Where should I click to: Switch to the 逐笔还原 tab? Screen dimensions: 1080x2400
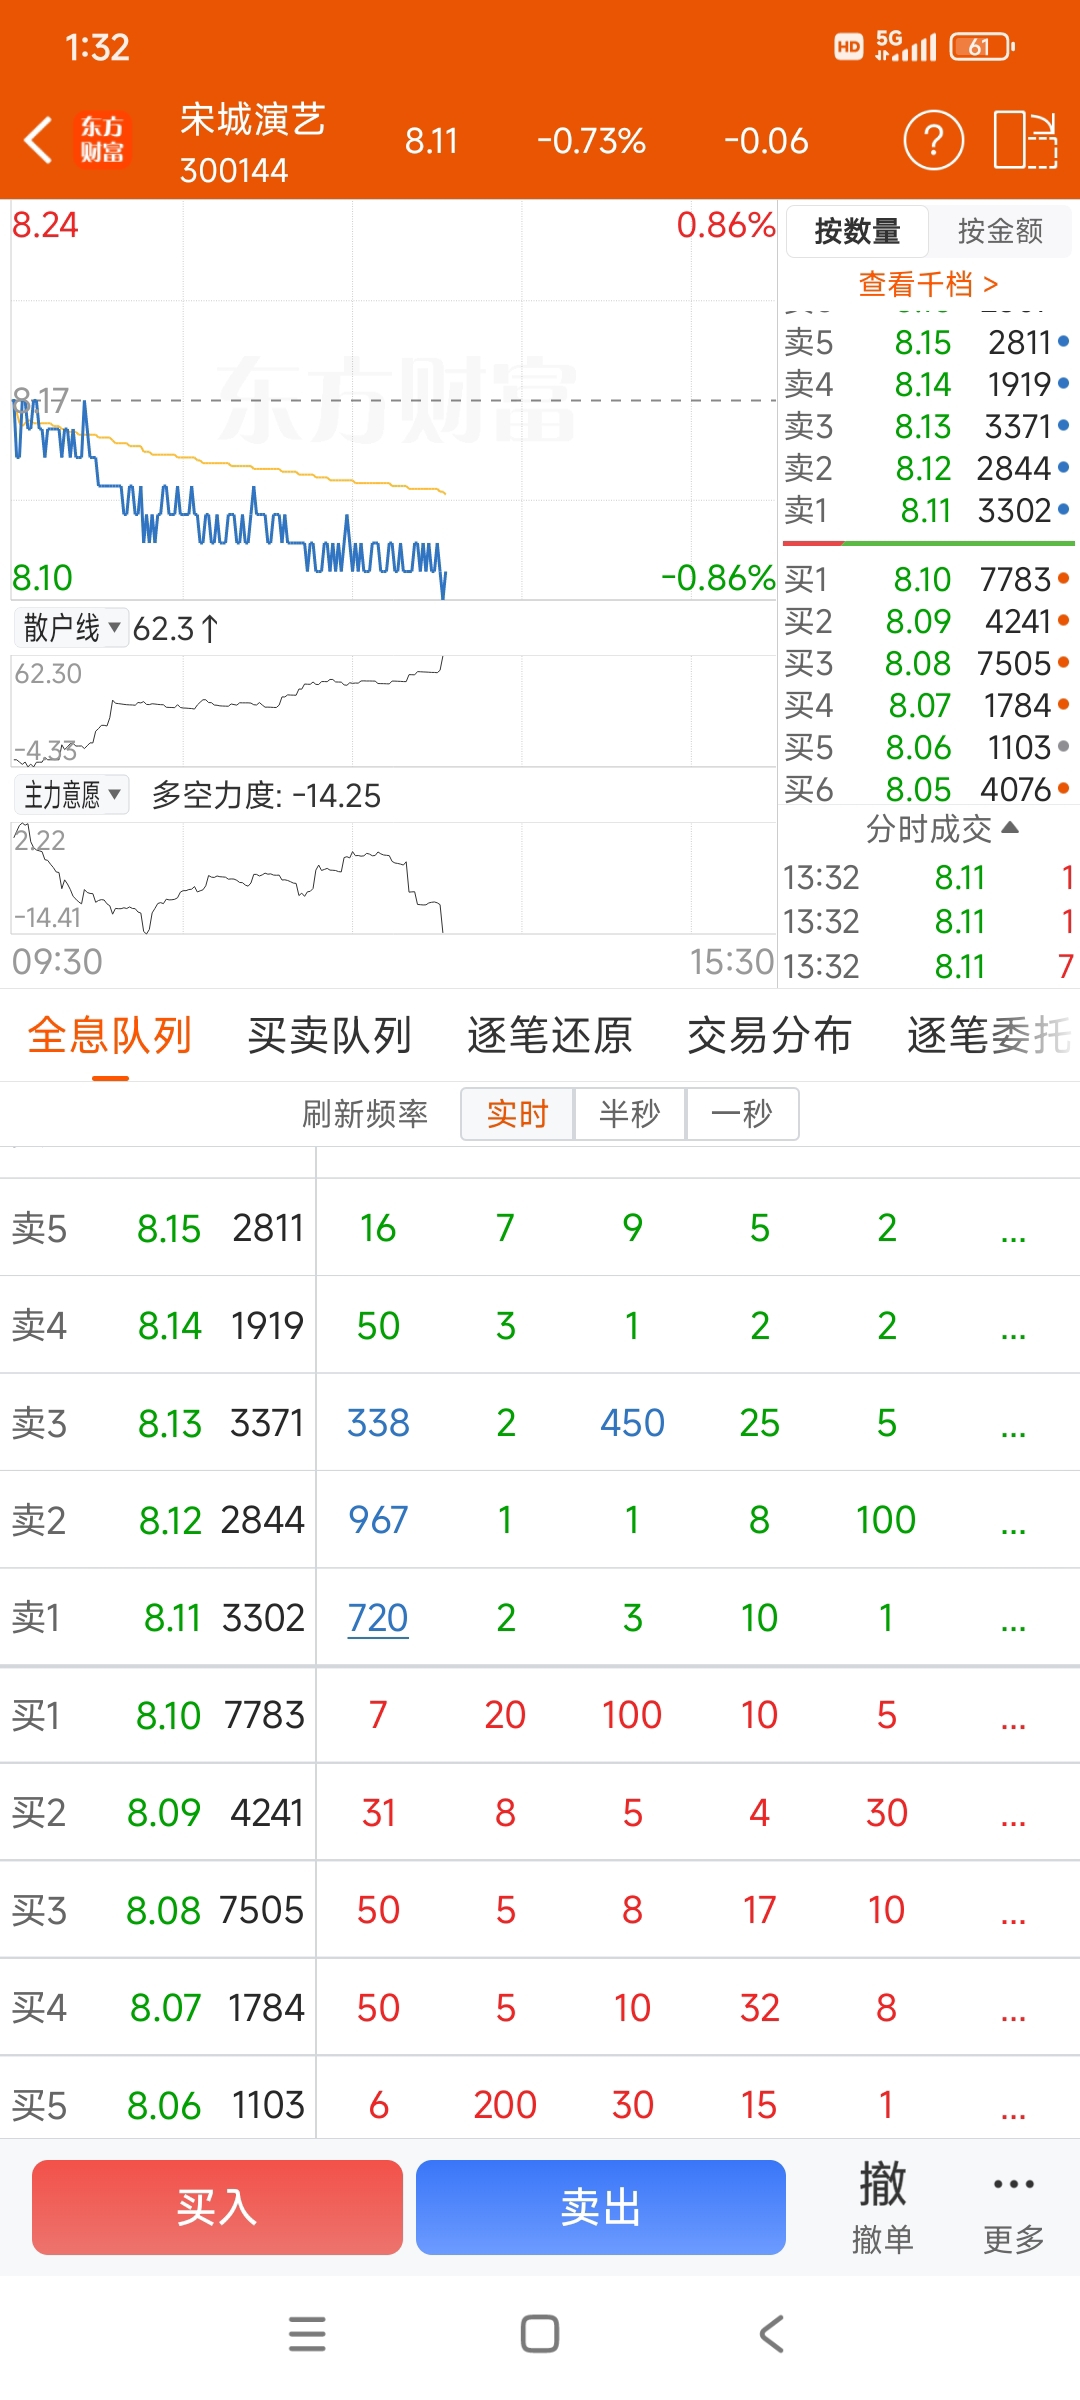tap(550, 1035)
